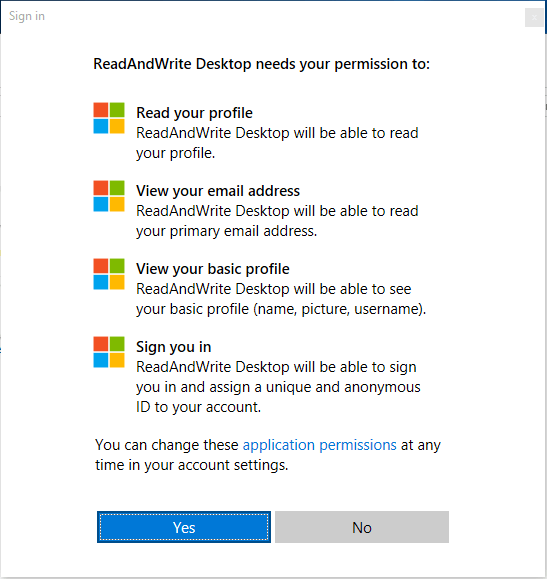Click the Microsoft logo beside Read your profile
This screenshot has height=579, width=547.
[x=109, y=118]
